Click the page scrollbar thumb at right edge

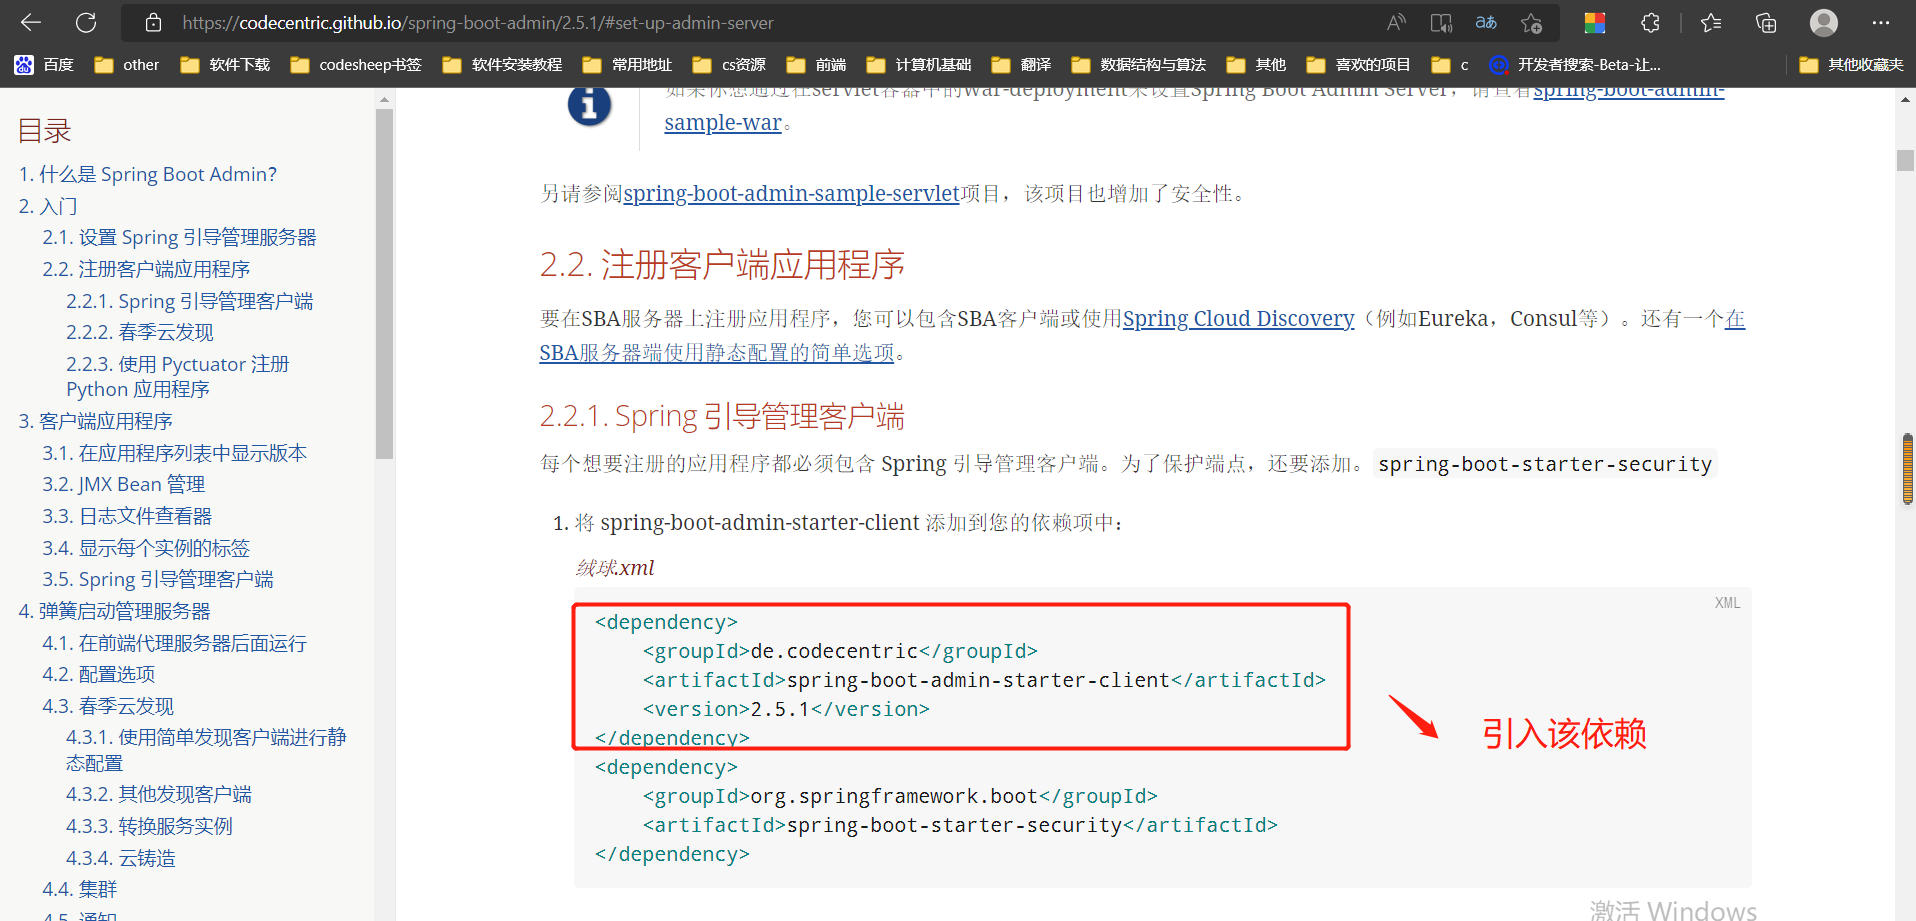[x=1906, y=160]
